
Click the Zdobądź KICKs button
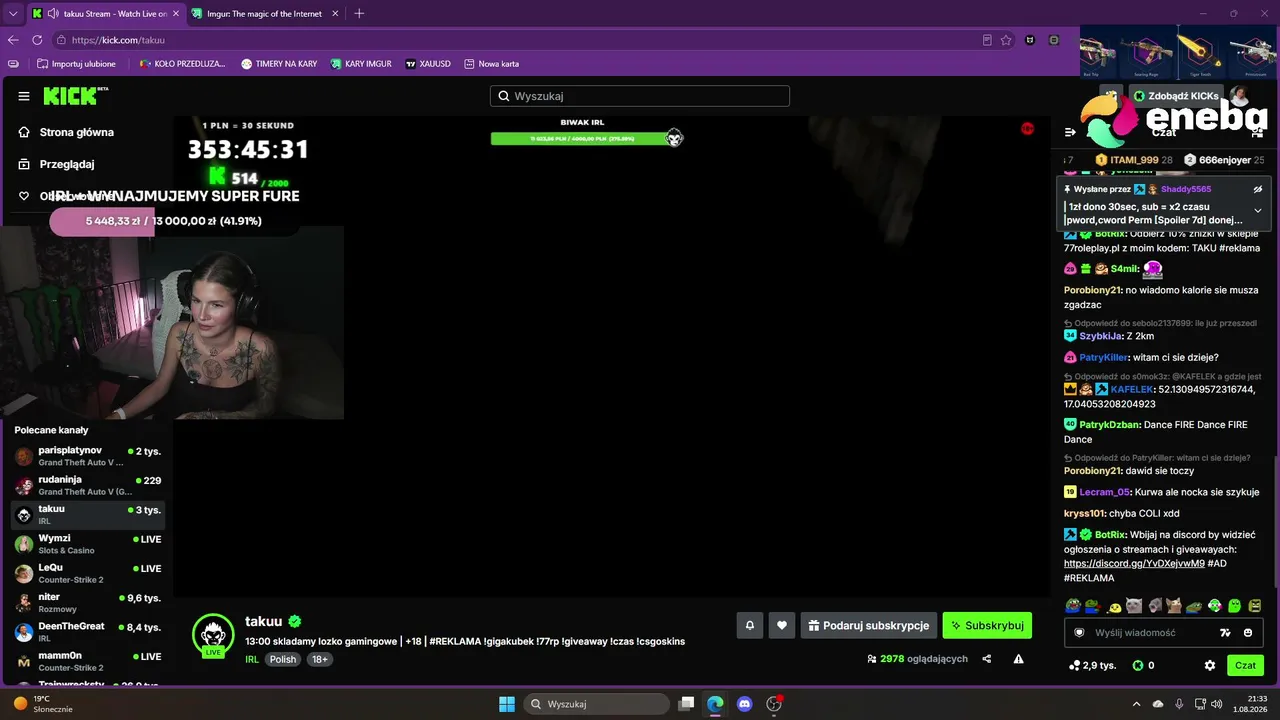click(x=1176, y=96)
